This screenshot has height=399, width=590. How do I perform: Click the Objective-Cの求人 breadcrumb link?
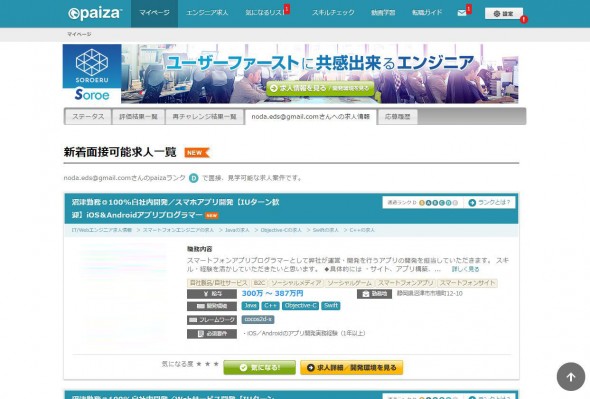pos(281,230)
